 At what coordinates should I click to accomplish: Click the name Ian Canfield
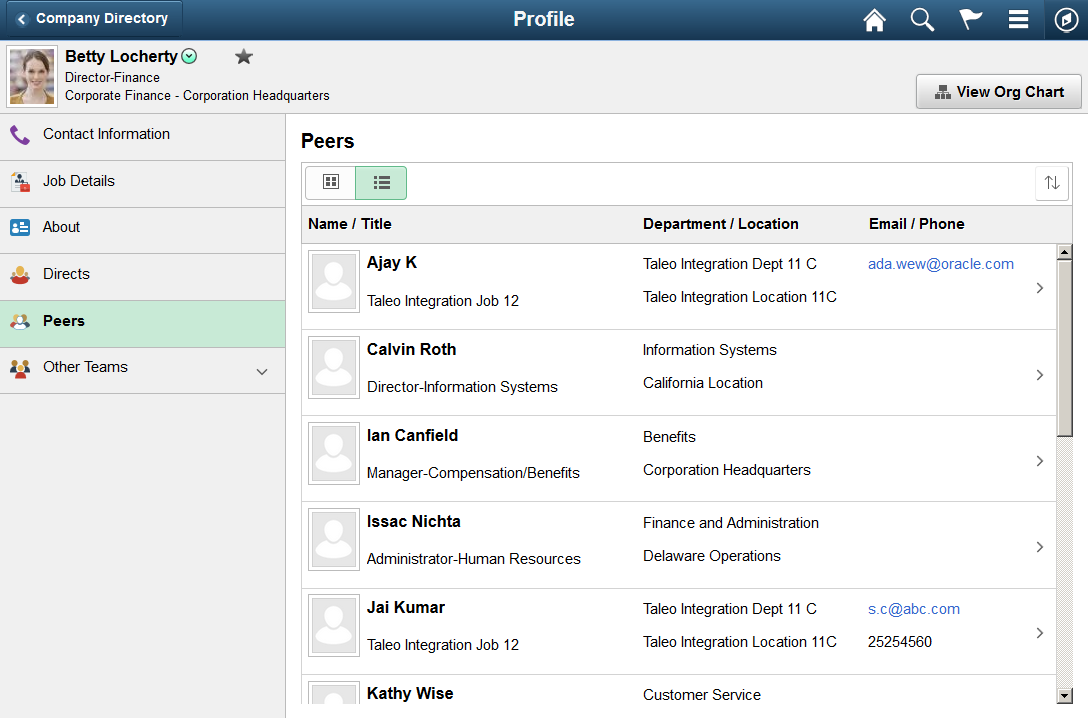click(412, 436)
